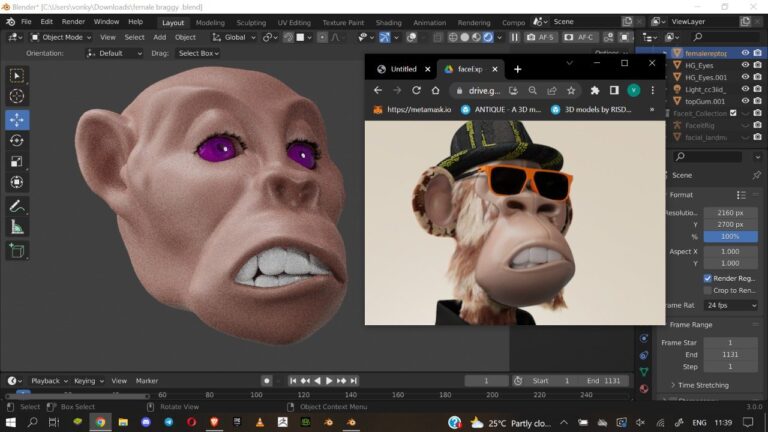Switch to Sculpting workspace tab
Viewport: 768px width, 432px height.
[x=251, y=23]
